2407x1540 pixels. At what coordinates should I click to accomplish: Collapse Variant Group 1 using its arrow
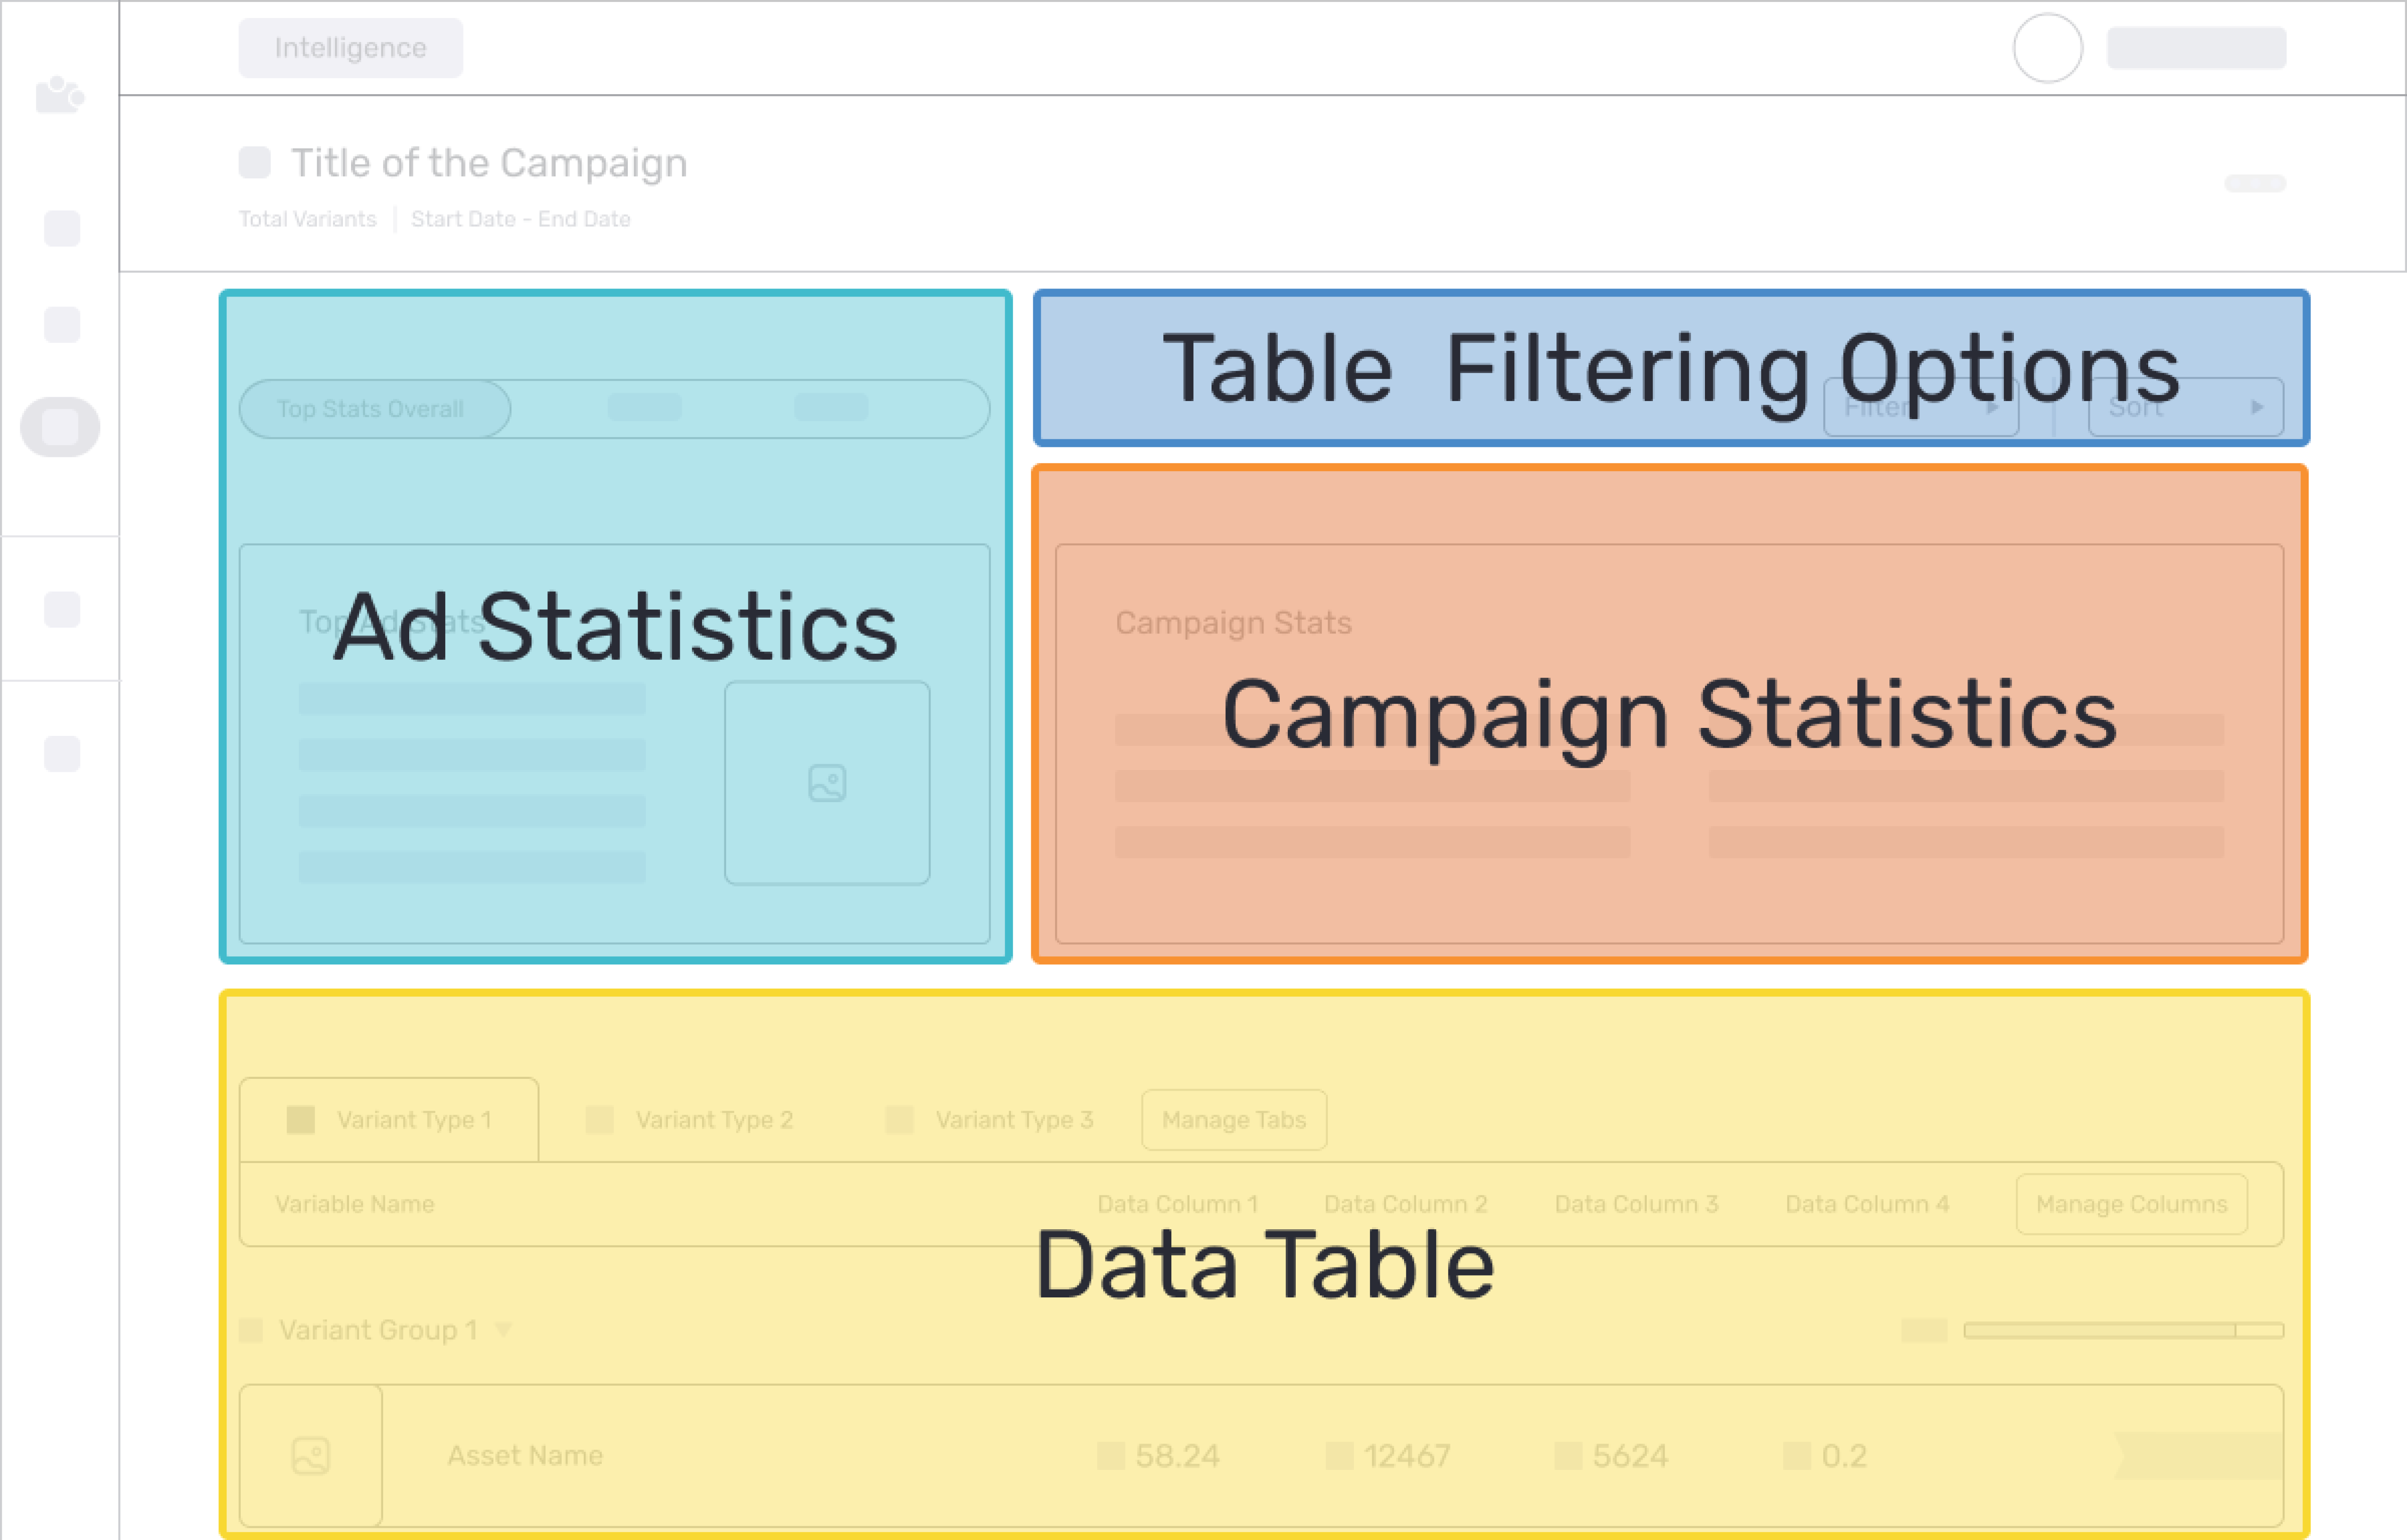pyautogui.click(x=503, y=1330)
